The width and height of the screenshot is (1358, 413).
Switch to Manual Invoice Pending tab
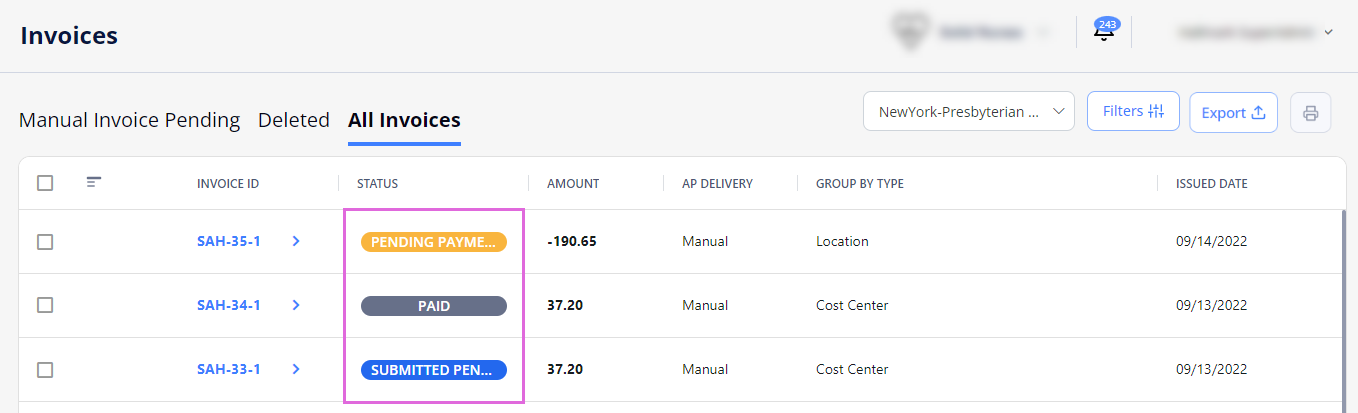click(x=129, y=120)
